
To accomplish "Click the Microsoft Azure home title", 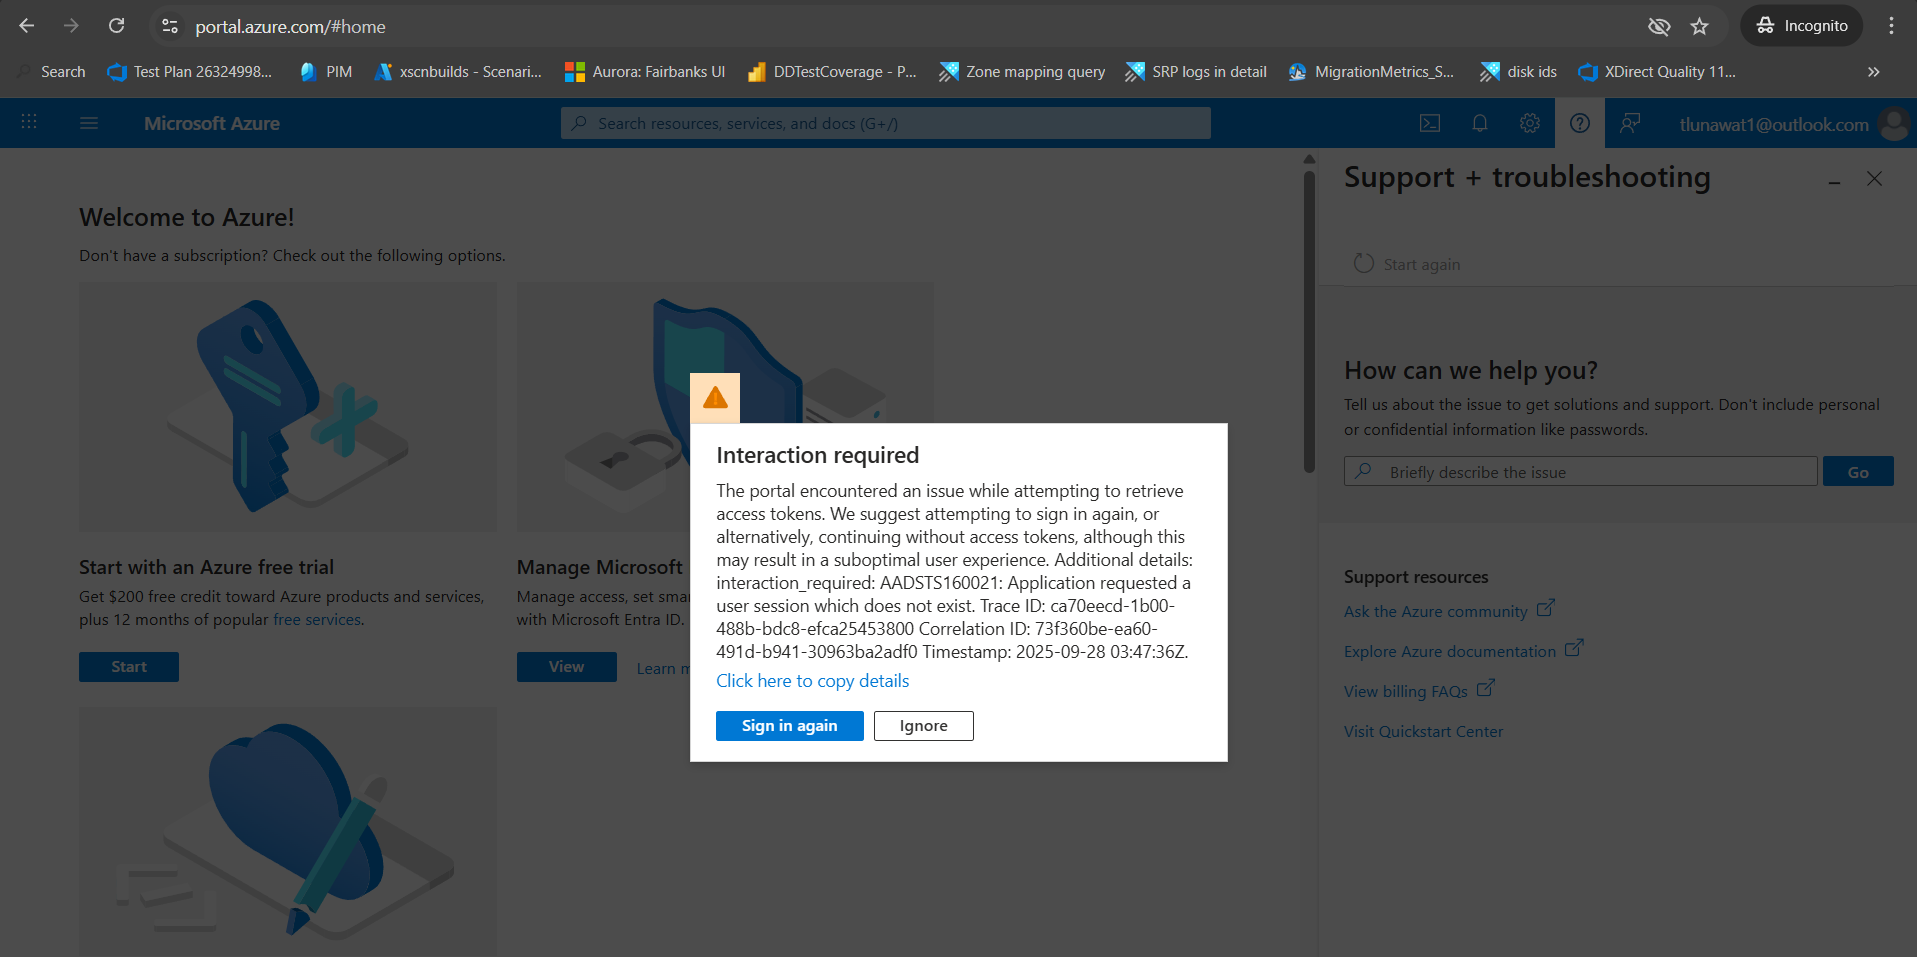I will [x=212, y=123].
